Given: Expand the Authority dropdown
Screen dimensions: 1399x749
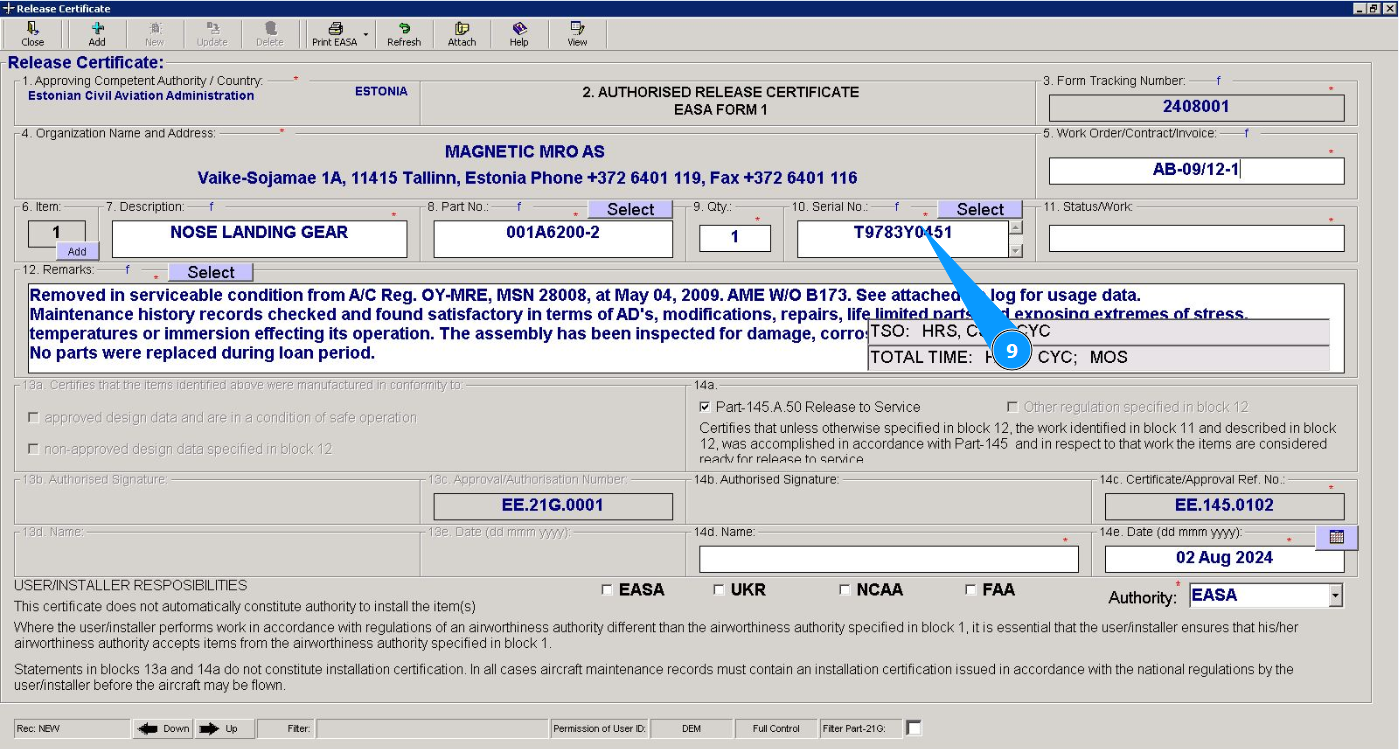Looking at the screenshot, I should [x=1335, y=596].
